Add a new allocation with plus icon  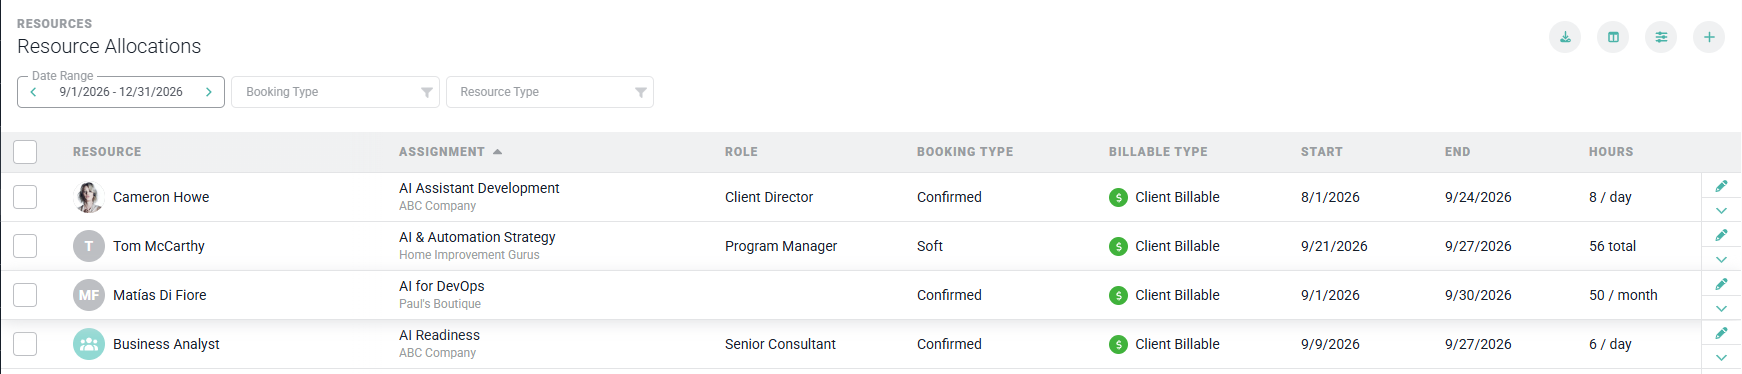[1709, 37]
